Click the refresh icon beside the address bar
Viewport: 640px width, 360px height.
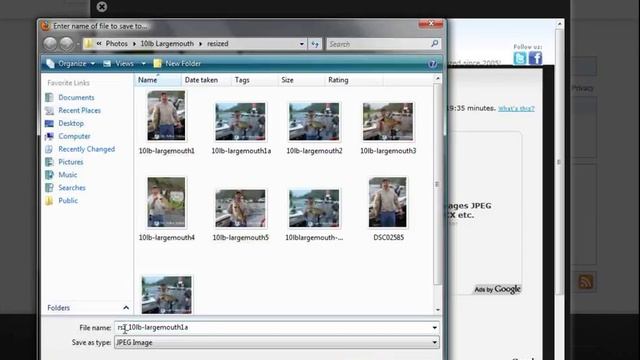click(x=315, y=44)
